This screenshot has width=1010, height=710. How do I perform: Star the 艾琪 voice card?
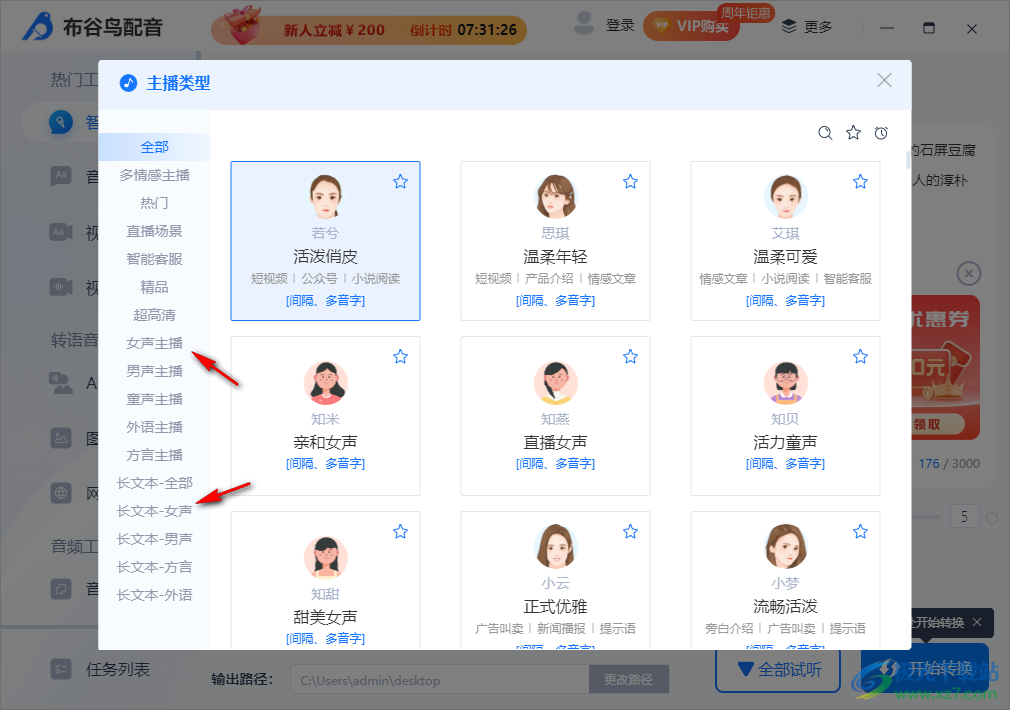tap(860, 181)
